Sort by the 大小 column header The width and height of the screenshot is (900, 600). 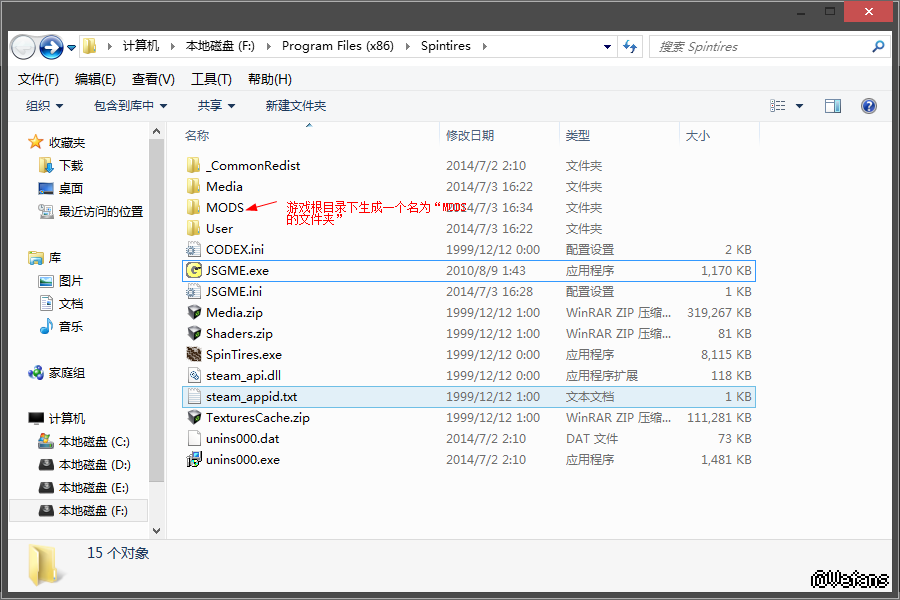point(698,136)
